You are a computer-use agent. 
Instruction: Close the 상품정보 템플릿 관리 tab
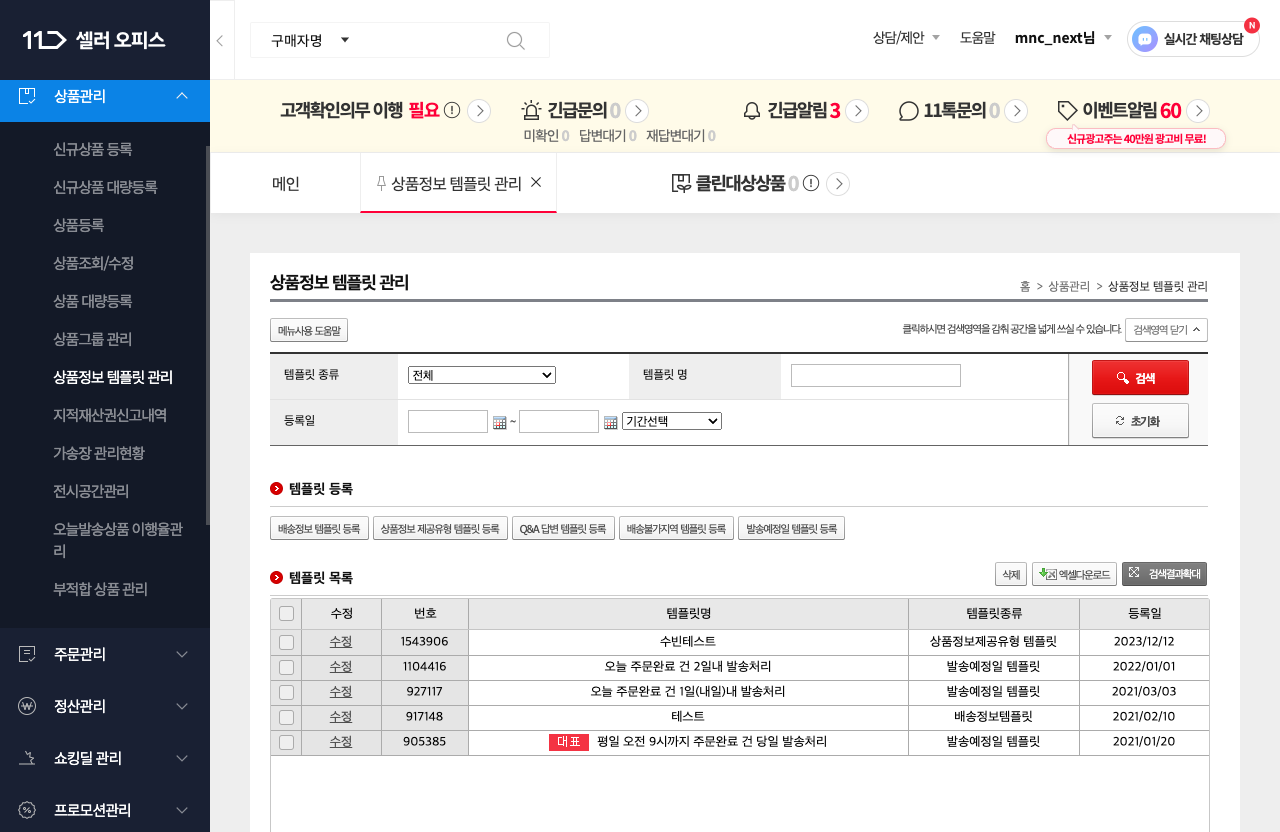point(536,183)
